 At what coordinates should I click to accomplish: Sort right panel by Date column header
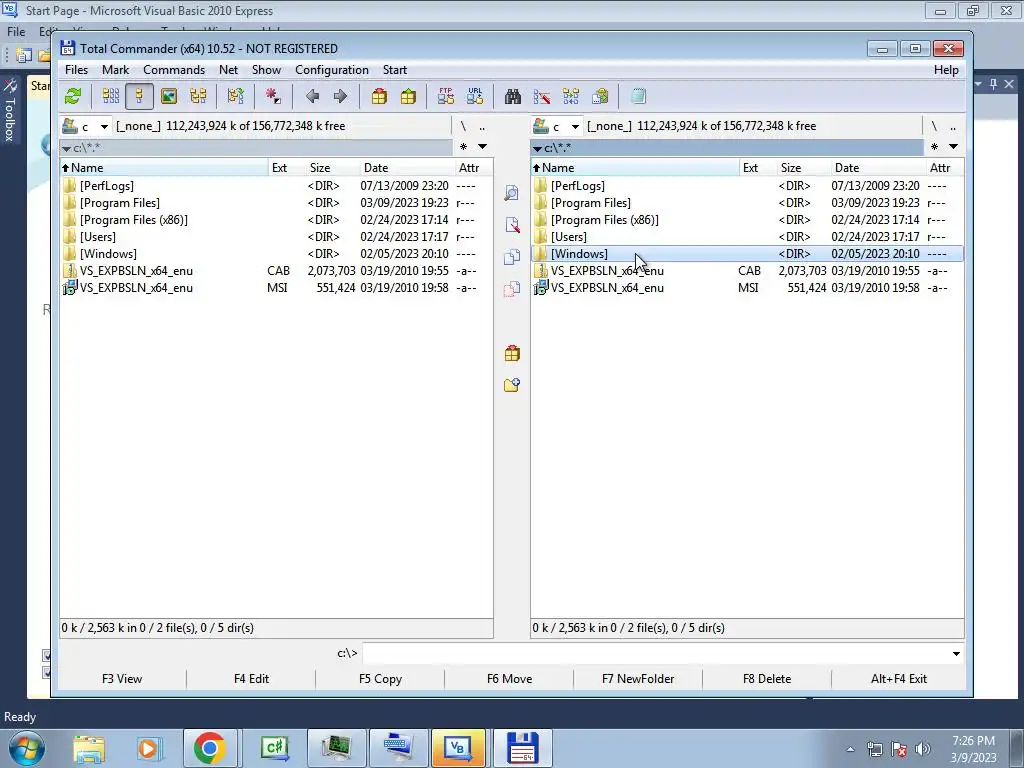[878, 168]
